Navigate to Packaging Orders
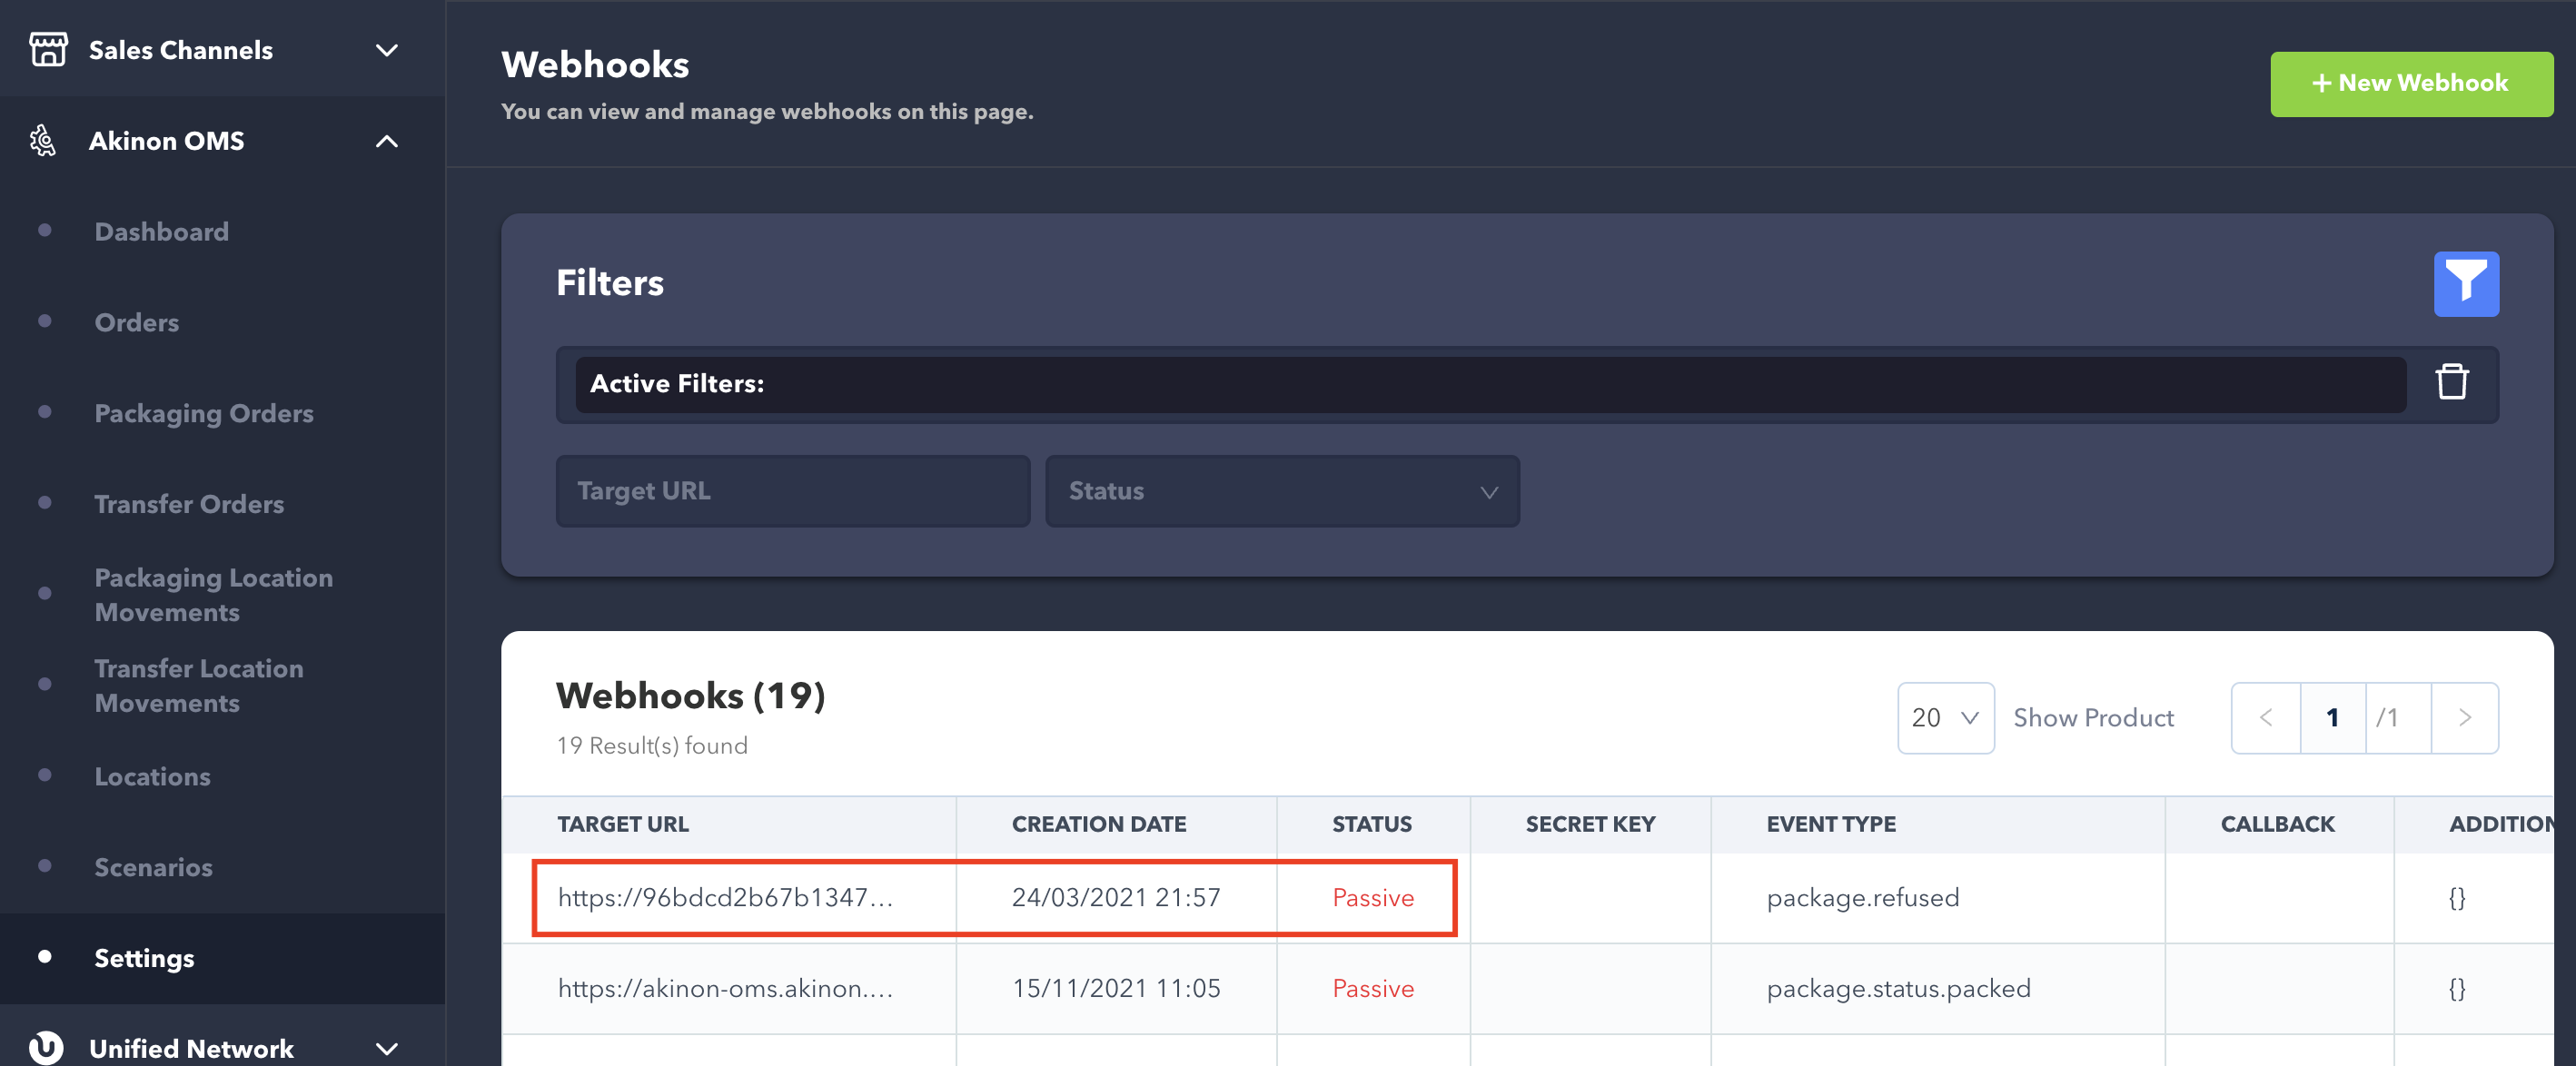 [204, 413]
